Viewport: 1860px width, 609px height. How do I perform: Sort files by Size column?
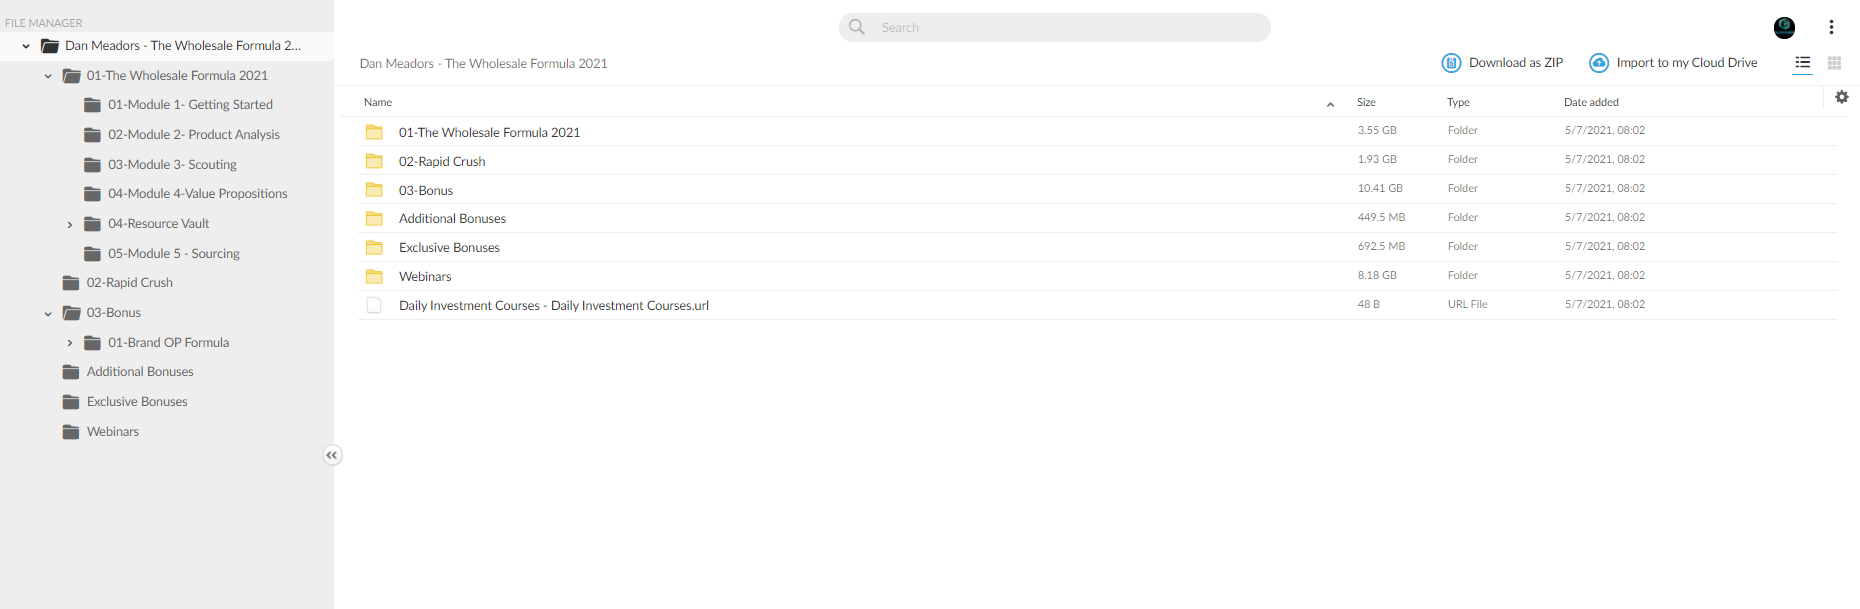[1366, 102]
